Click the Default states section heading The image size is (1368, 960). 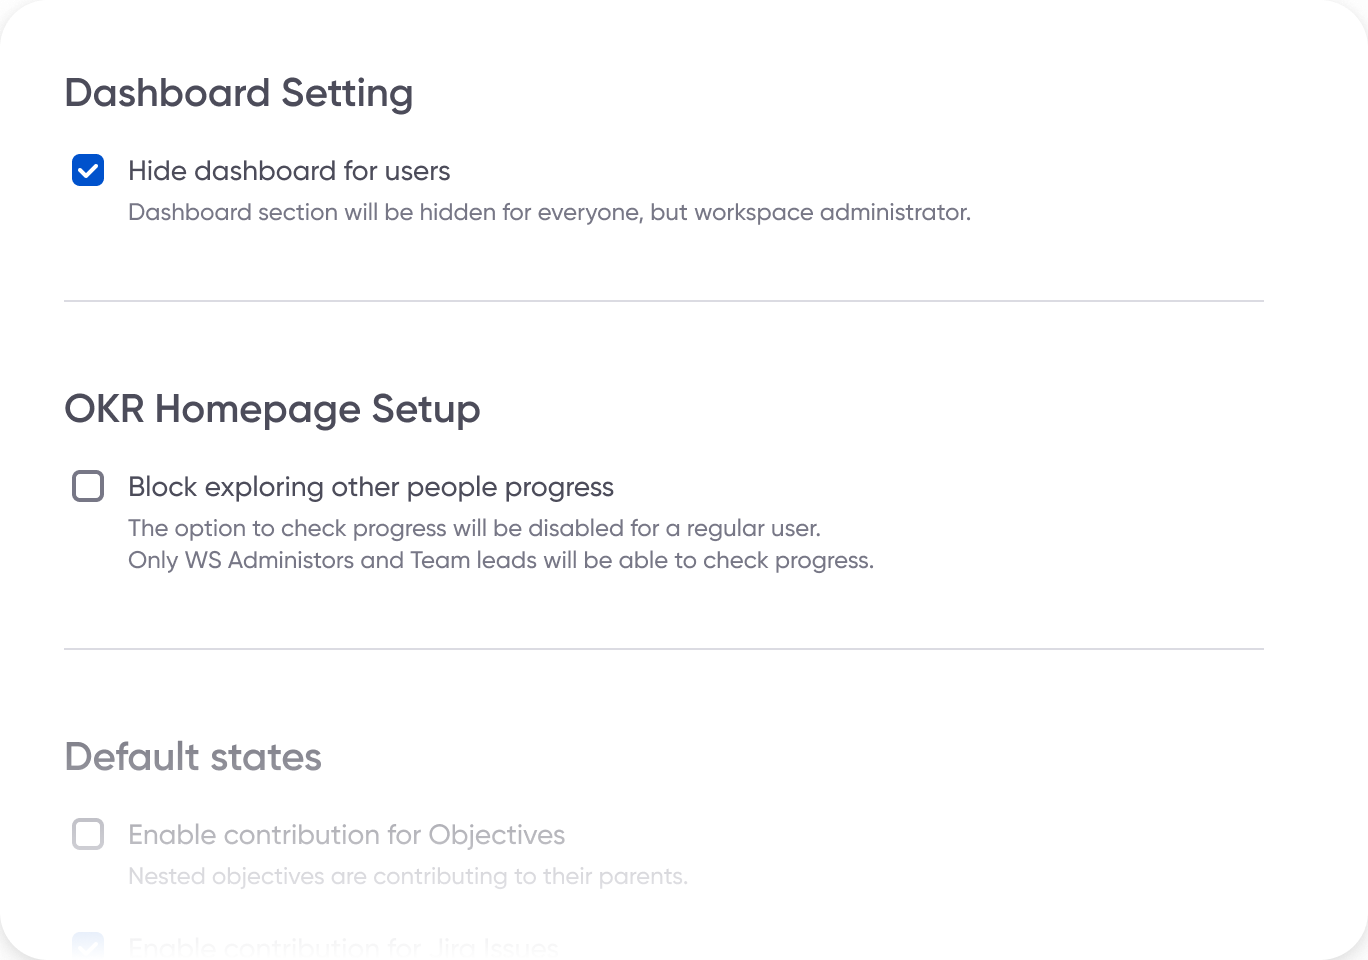(193, 757)
